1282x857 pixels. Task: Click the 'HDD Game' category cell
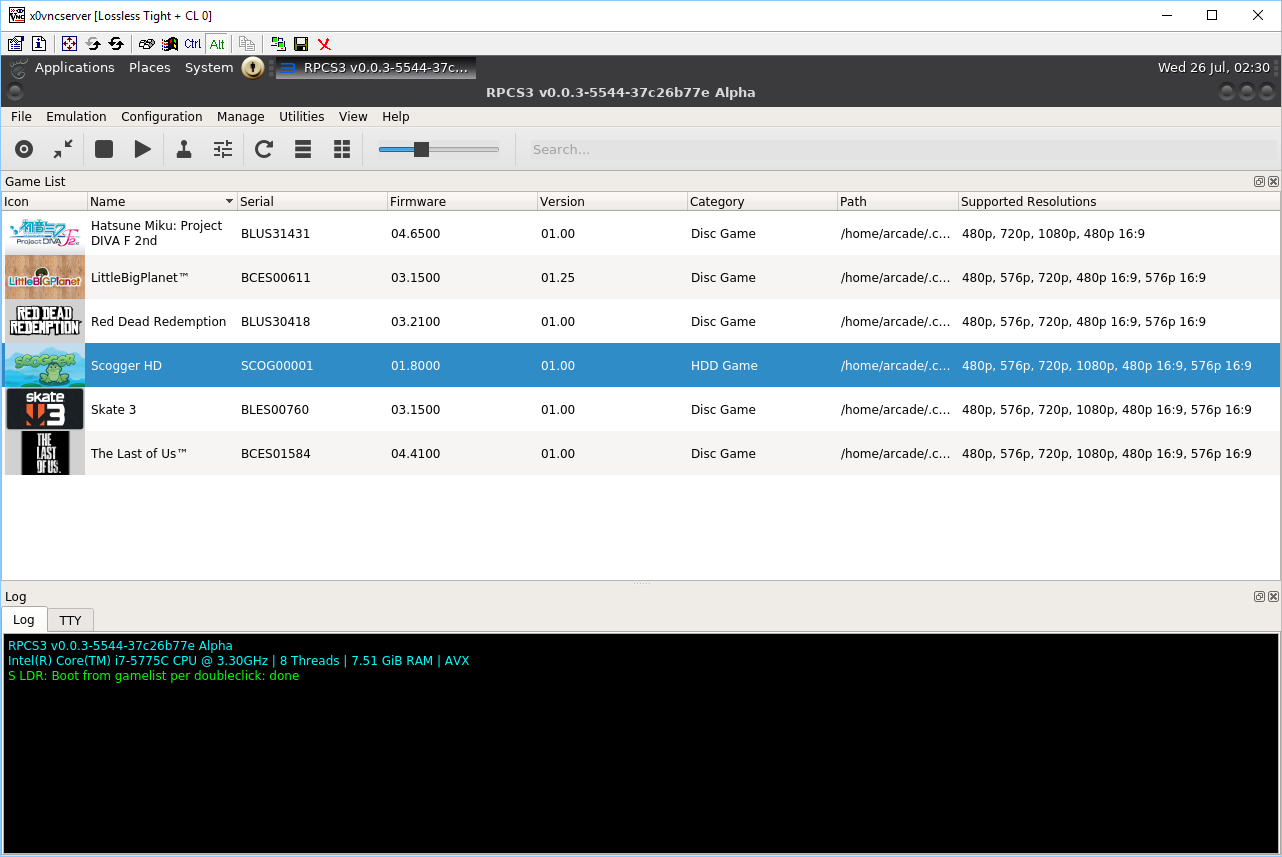762,365
